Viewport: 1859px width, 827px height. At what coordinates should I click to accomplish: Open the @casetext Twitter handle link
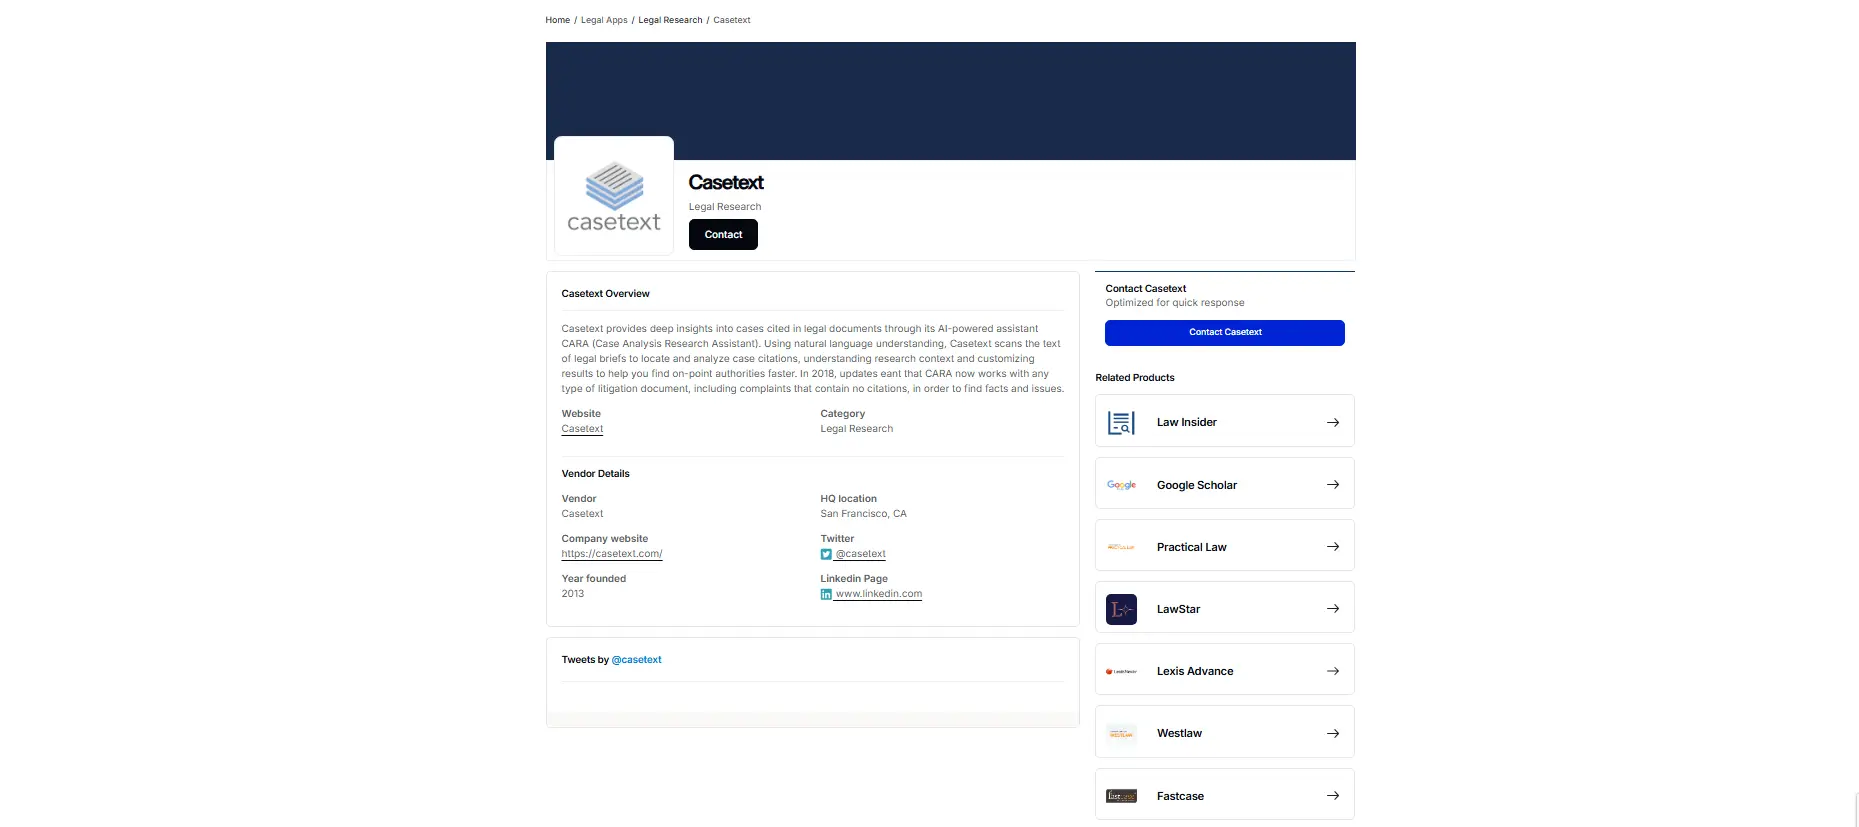point(860,554)
